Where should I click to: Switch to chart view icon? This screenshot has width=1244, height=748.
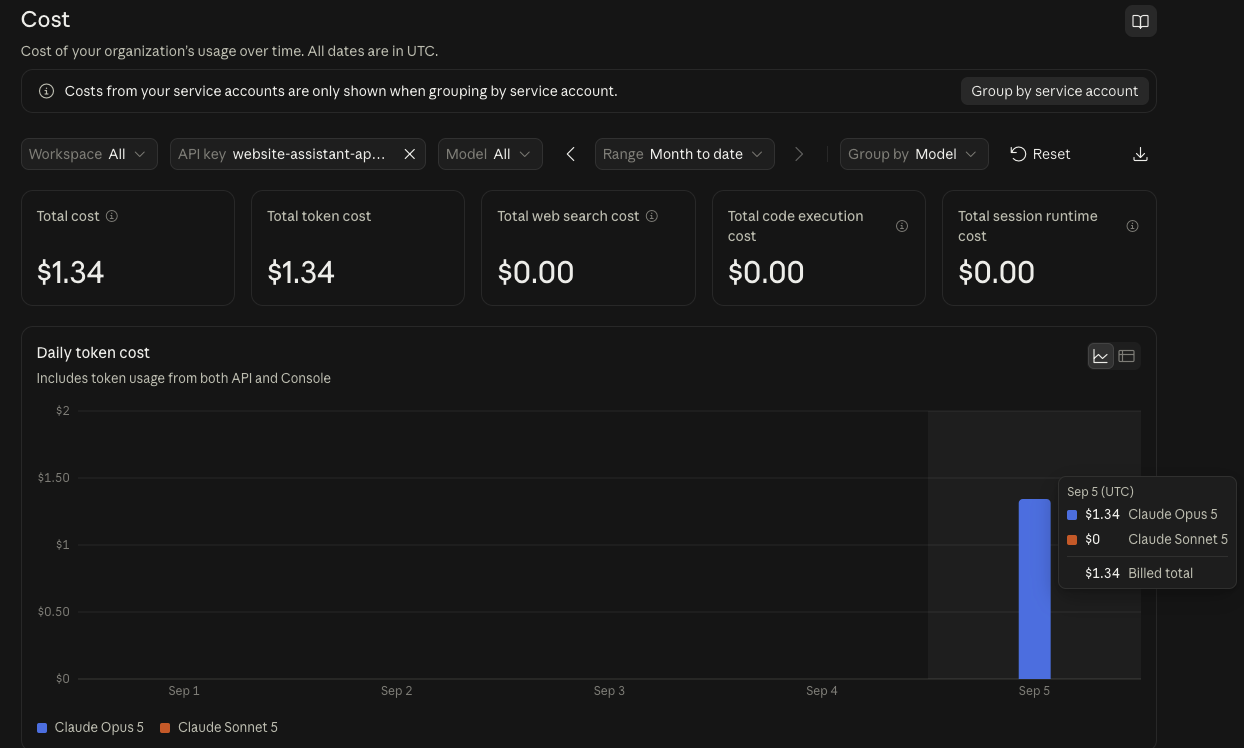tap(1101, 356)
